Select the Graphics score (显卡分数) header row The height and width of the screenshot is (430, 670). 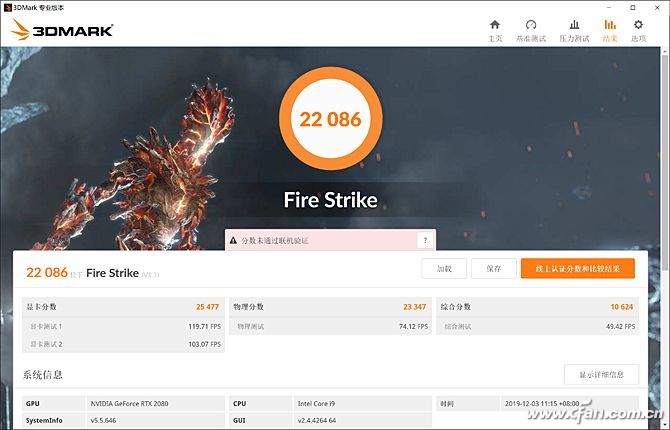[123, 306]
